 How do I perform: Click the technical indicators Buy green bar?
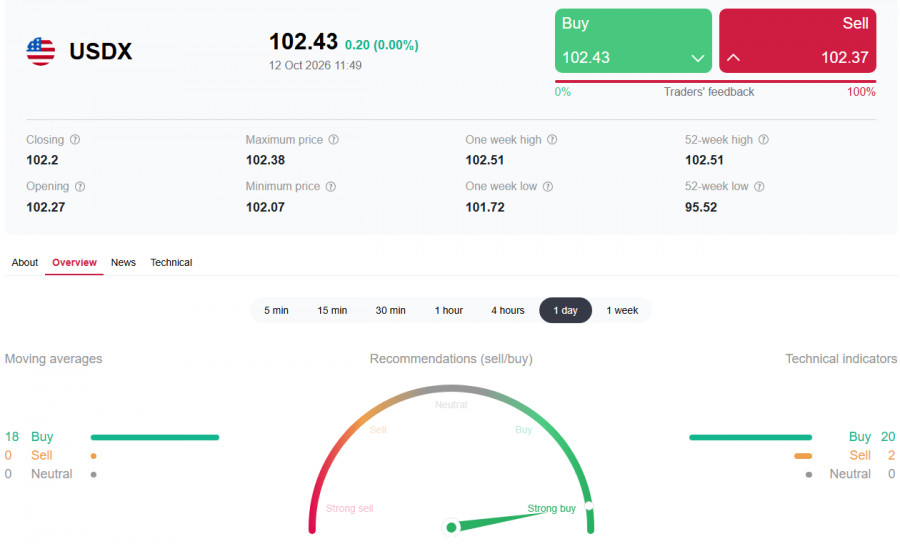tap(750, 437)
